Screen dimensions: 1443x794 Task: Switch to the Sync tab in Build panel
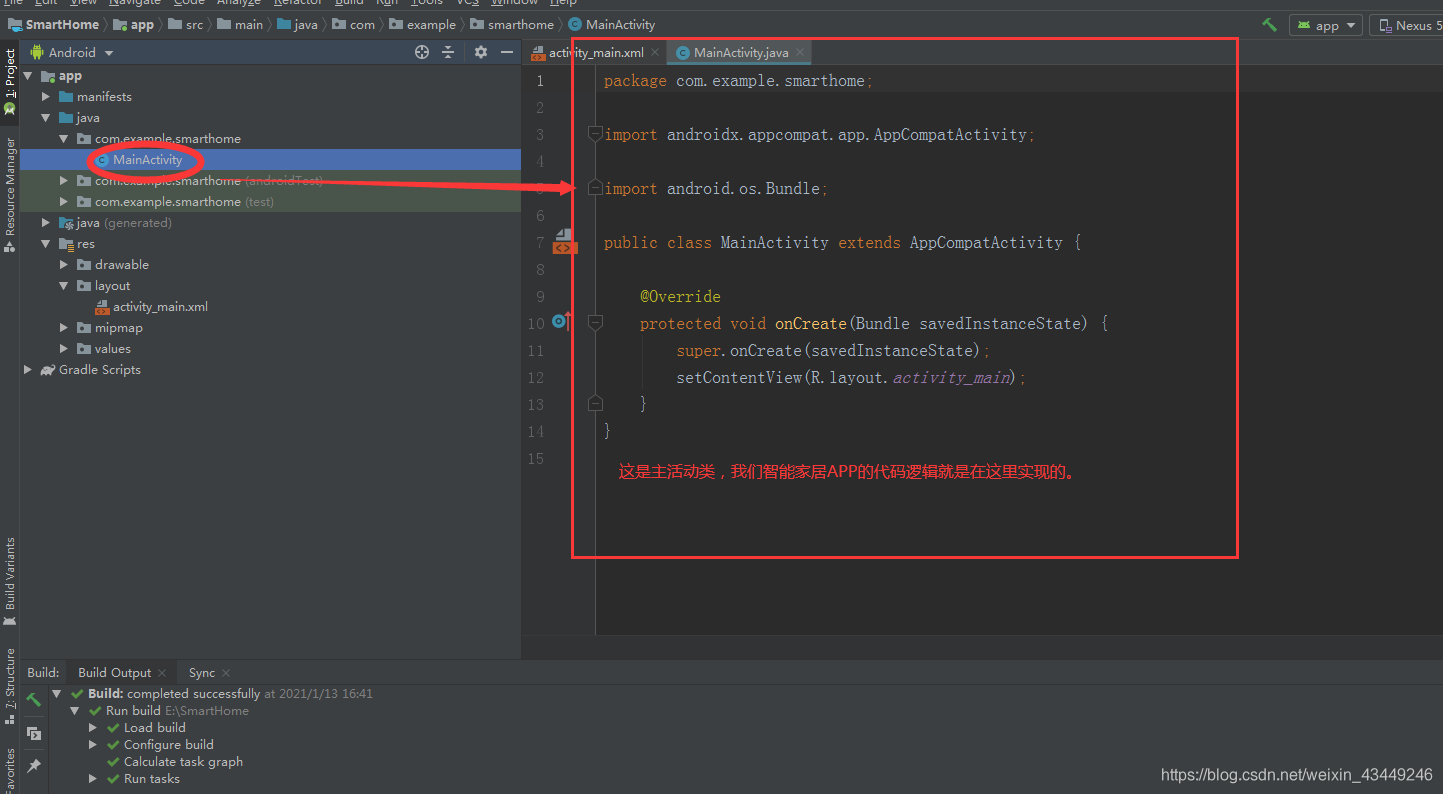(201, 673)
